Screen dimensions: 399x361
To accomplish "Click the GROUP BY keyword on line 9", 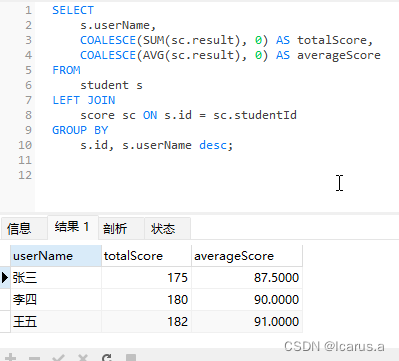I will tap(80, 130).
